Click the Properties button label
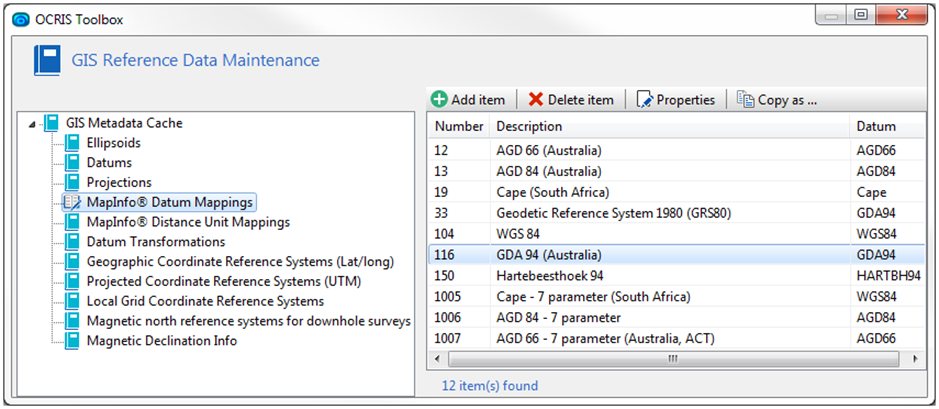Screen dimensions: 939x409 pos(686,100)
